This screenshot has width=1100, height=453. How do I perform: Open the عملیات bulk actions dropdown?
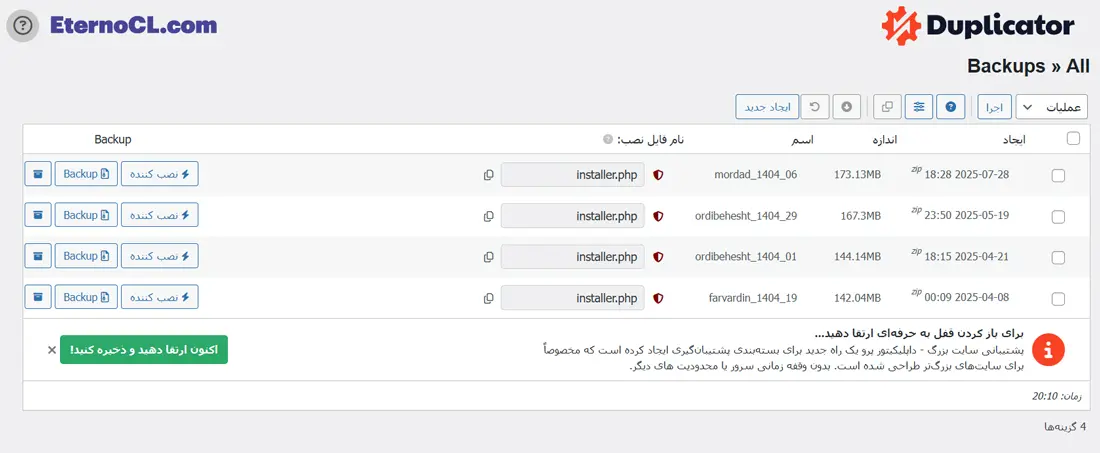coord(1052,107)
